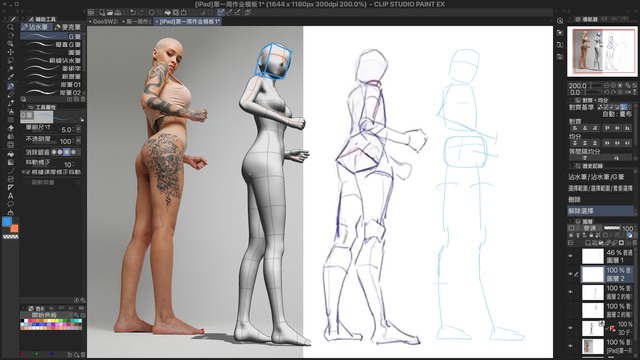Image resolution: width=640 pixels, height=360 pixels.
Task: Select the Move layer tool
Action: coord(11,52)
